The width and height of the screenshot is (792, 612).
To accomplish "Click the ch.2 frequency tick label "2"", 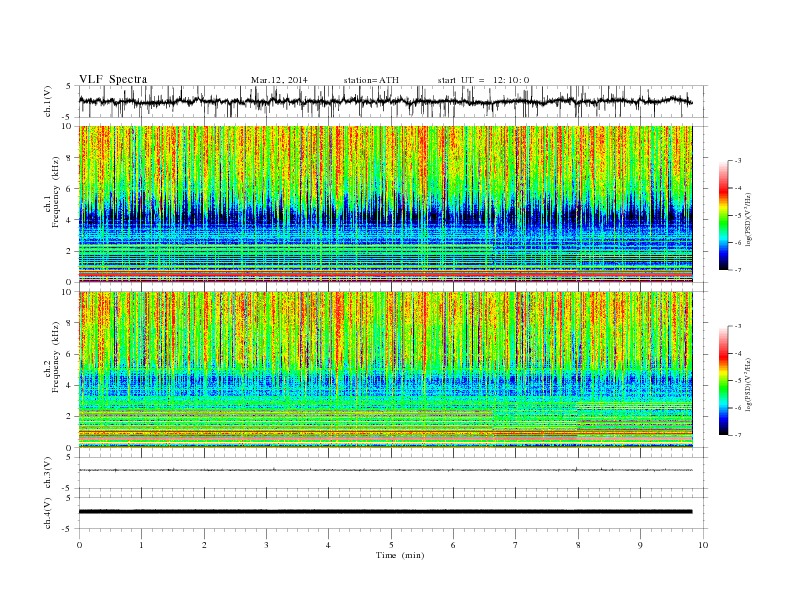I will click(70, 416).
